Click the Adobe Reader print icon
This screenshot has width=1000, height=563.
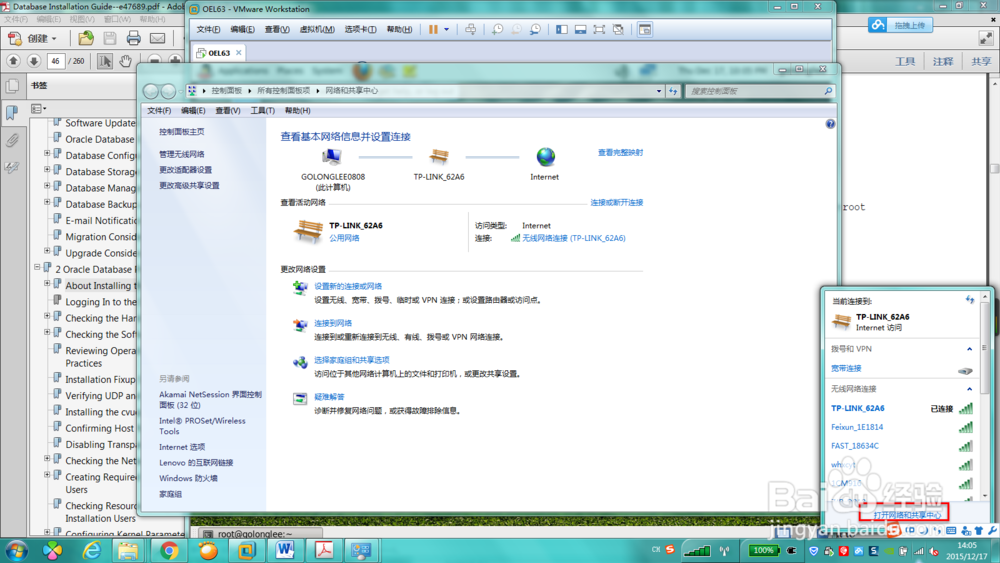click(x=133, y=38)
